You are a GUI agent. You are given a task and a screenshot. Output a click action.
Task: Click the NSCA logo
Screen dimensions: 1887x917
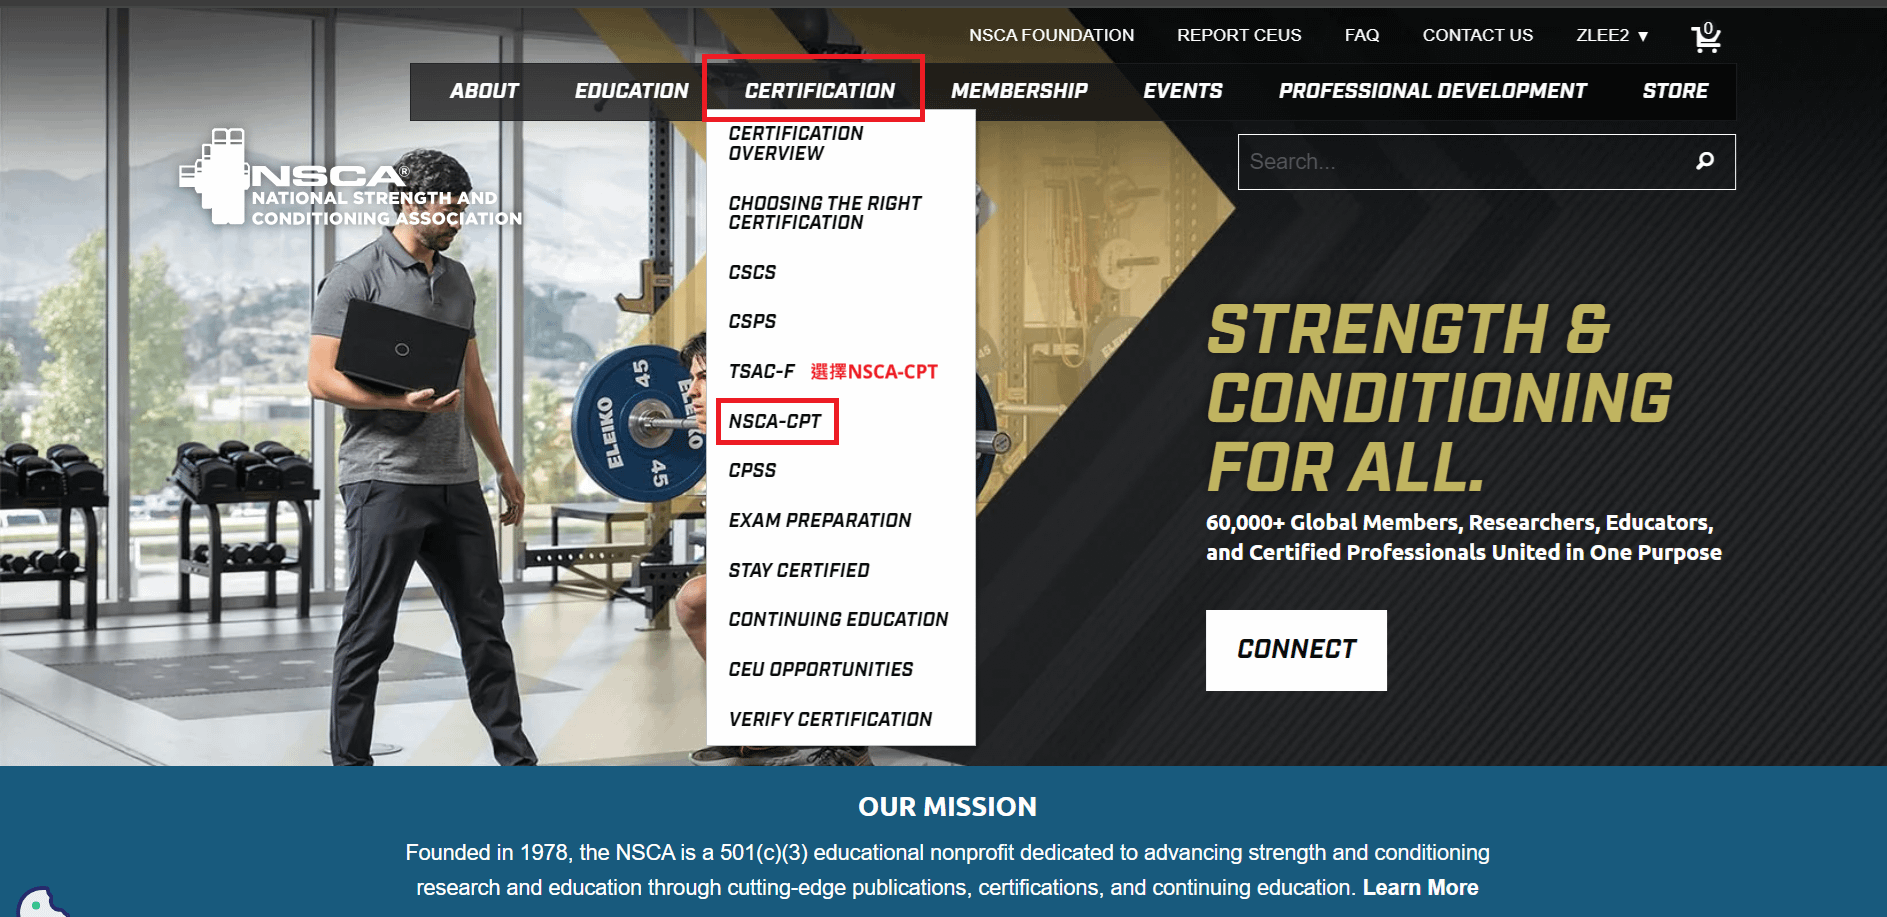[350, 177]
